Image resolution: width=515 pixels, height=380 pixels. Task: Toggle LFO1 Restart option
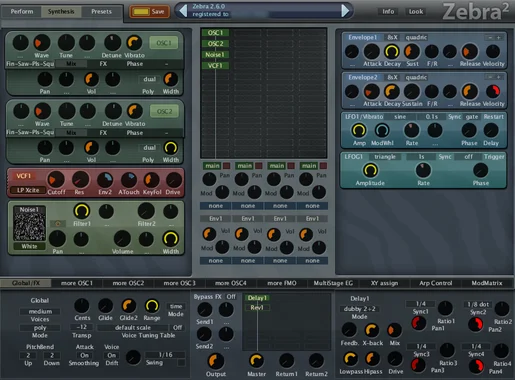pos(493,117)
